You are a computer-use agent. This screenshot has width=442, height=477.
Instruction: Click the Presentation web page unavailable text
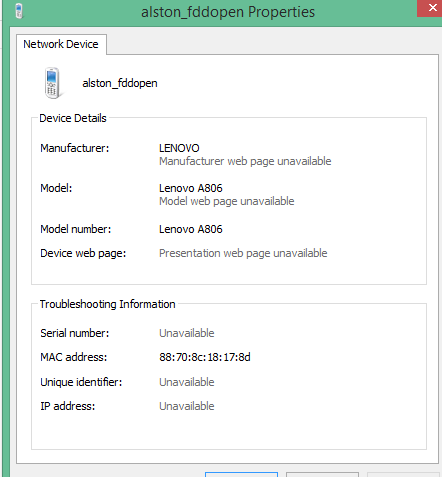pos(243,253)
